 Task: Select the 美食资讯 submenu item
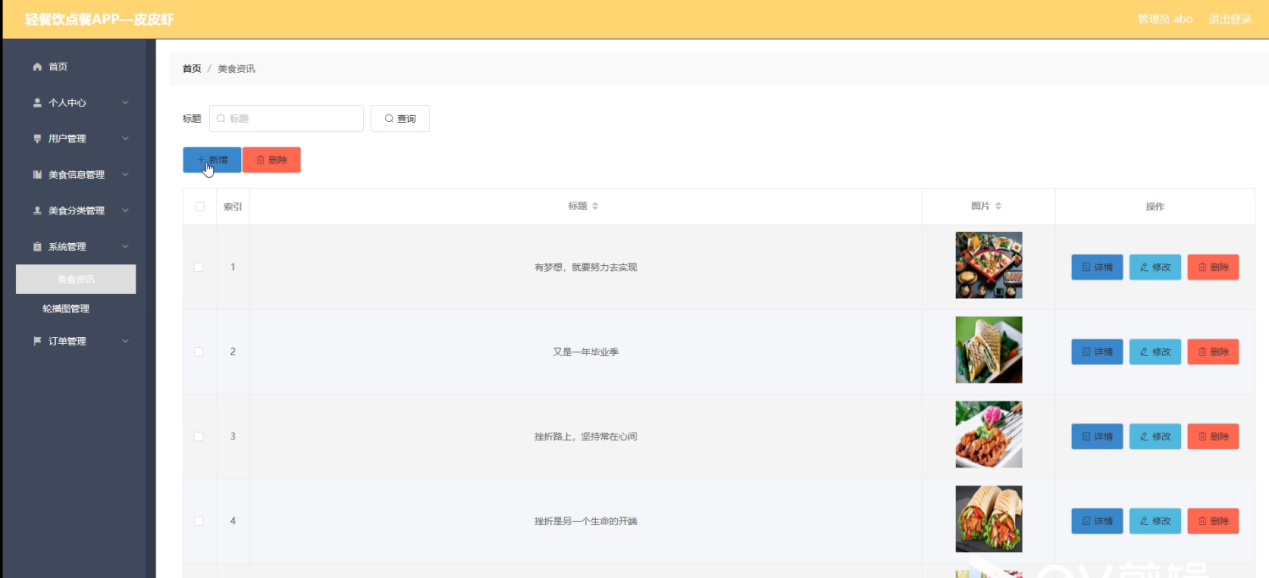coord(76,279)
